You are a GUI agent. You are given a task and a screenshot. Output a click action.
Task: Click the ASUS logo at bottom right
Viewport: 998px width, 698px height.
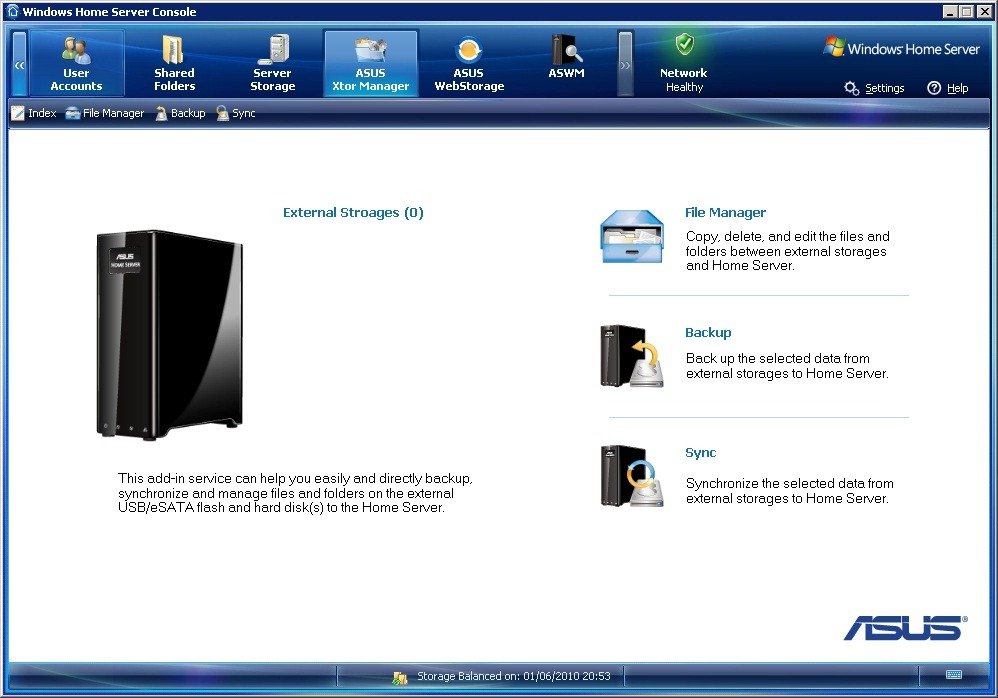click(x=905, y=627)
